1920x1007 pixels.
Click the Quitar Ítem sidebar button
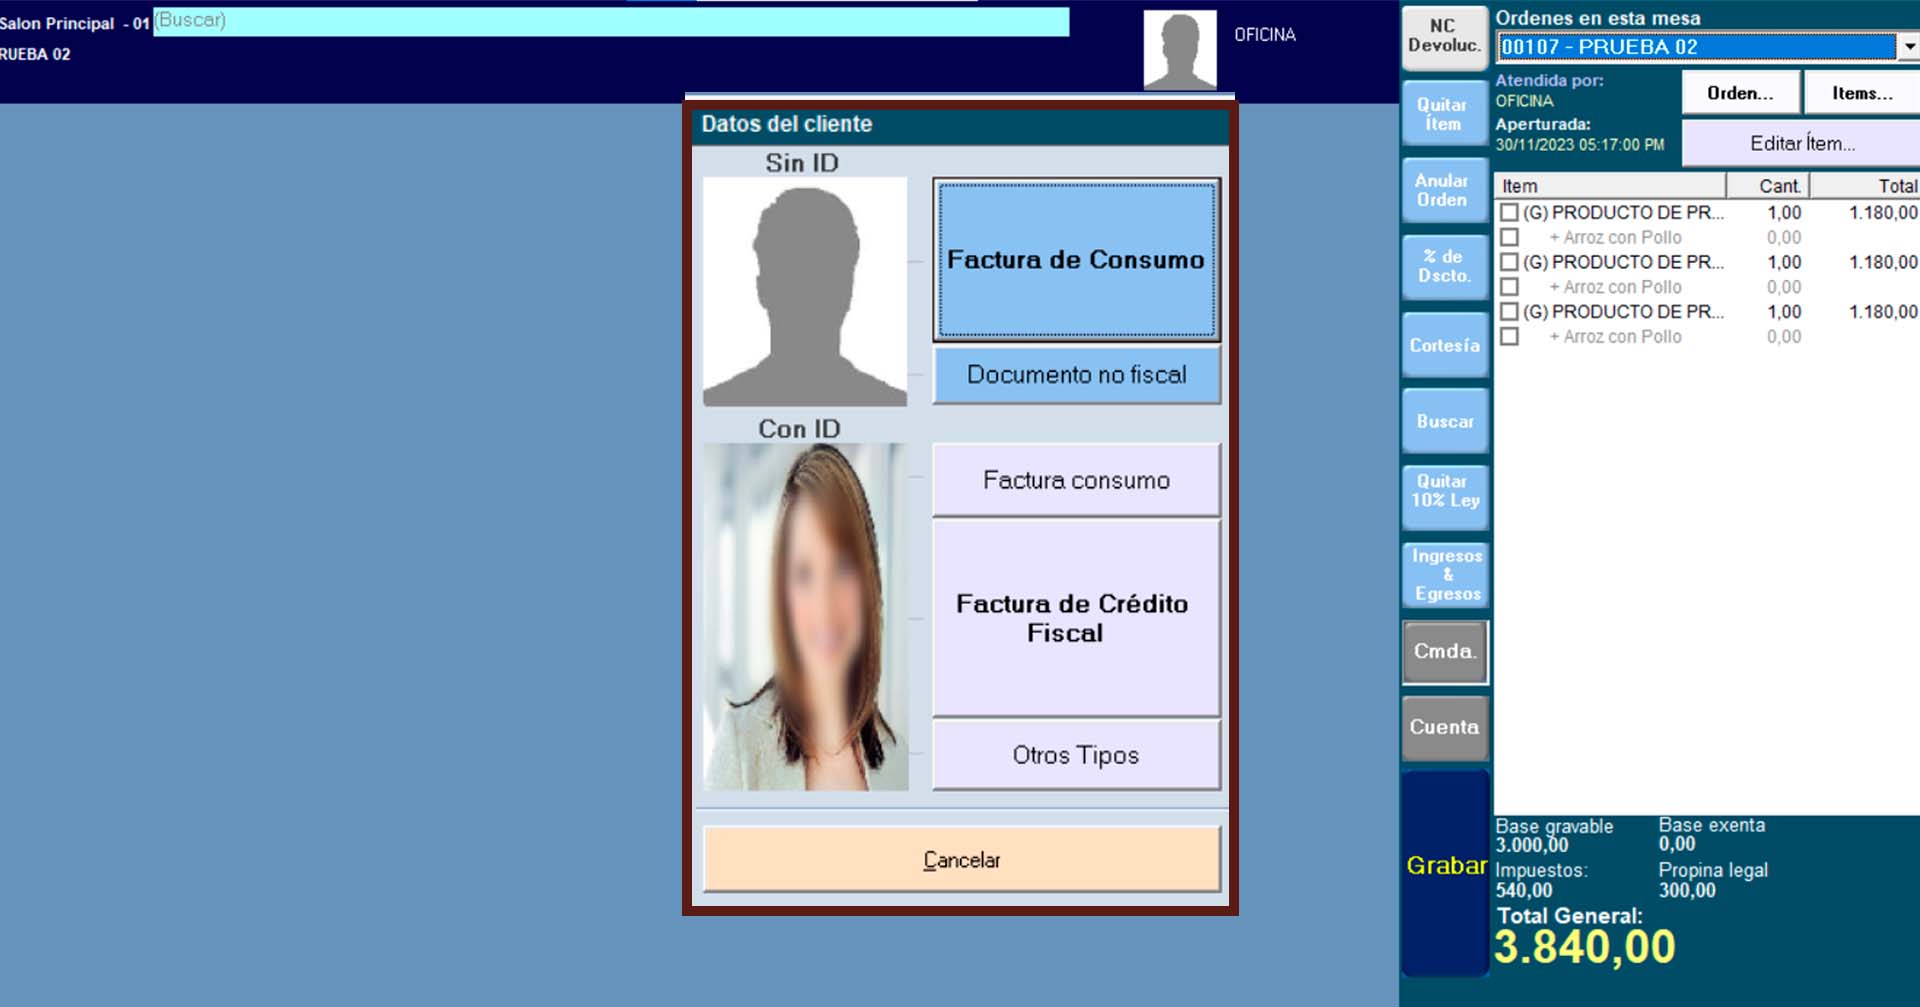point(1443,114)
